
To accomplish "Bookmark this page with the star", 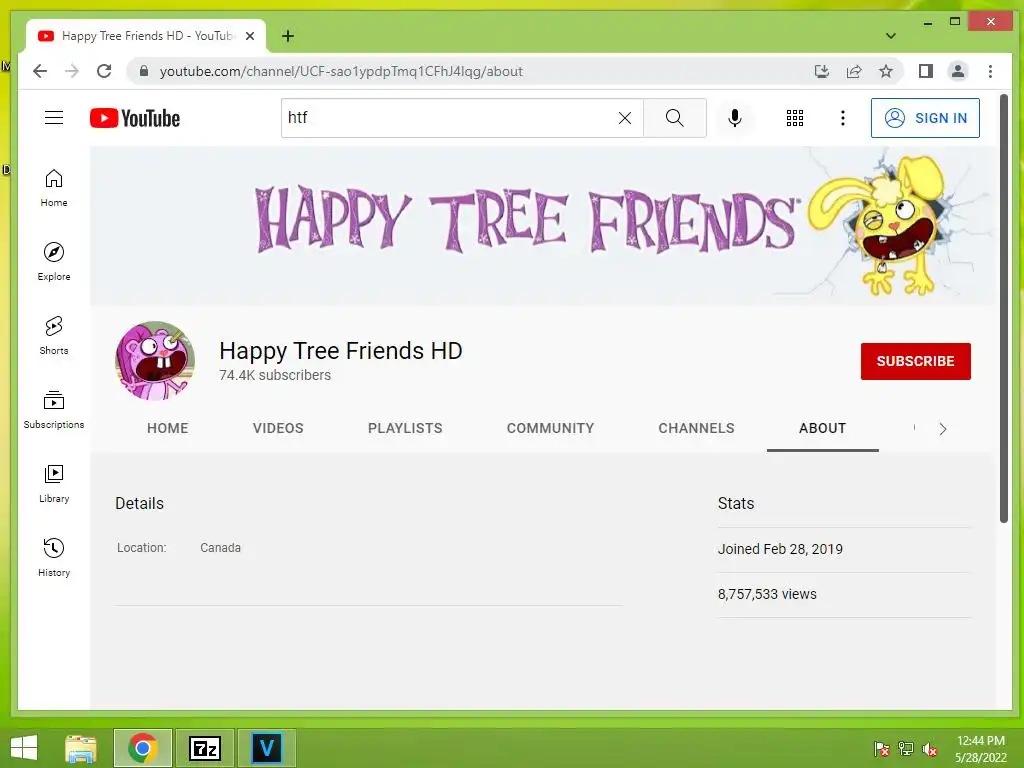I will point(886,71).
